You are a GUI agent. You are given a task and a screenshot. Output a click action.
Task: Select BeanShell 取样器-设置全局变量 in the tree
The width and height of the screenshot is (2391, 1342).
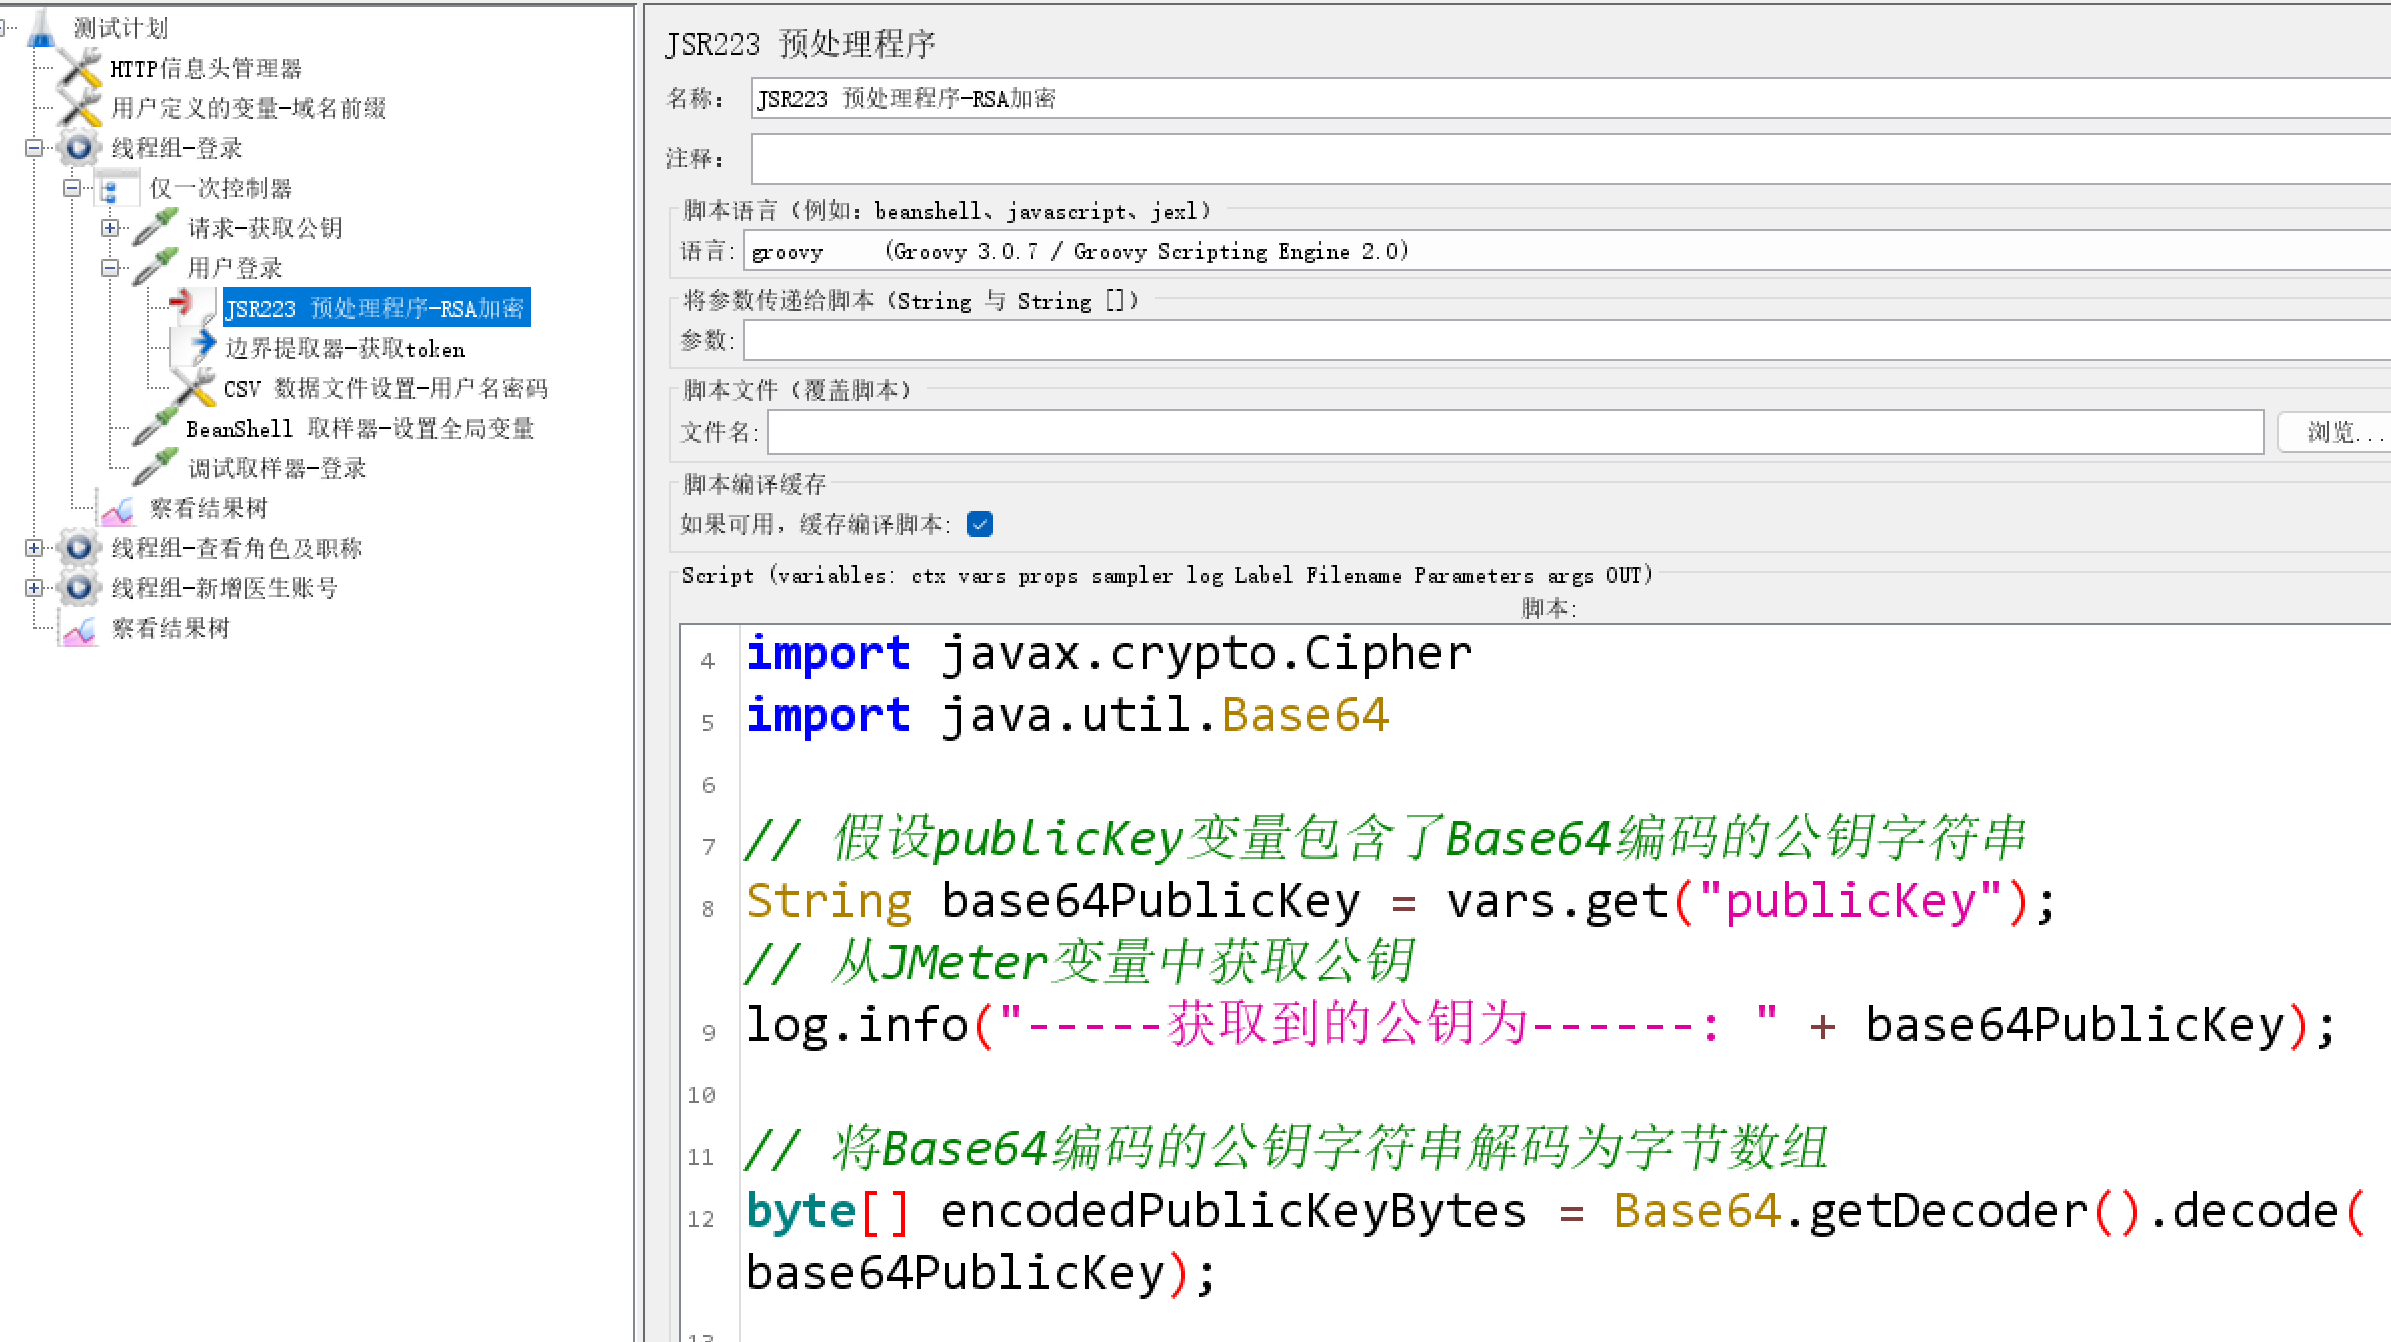[x=360, y=429]
